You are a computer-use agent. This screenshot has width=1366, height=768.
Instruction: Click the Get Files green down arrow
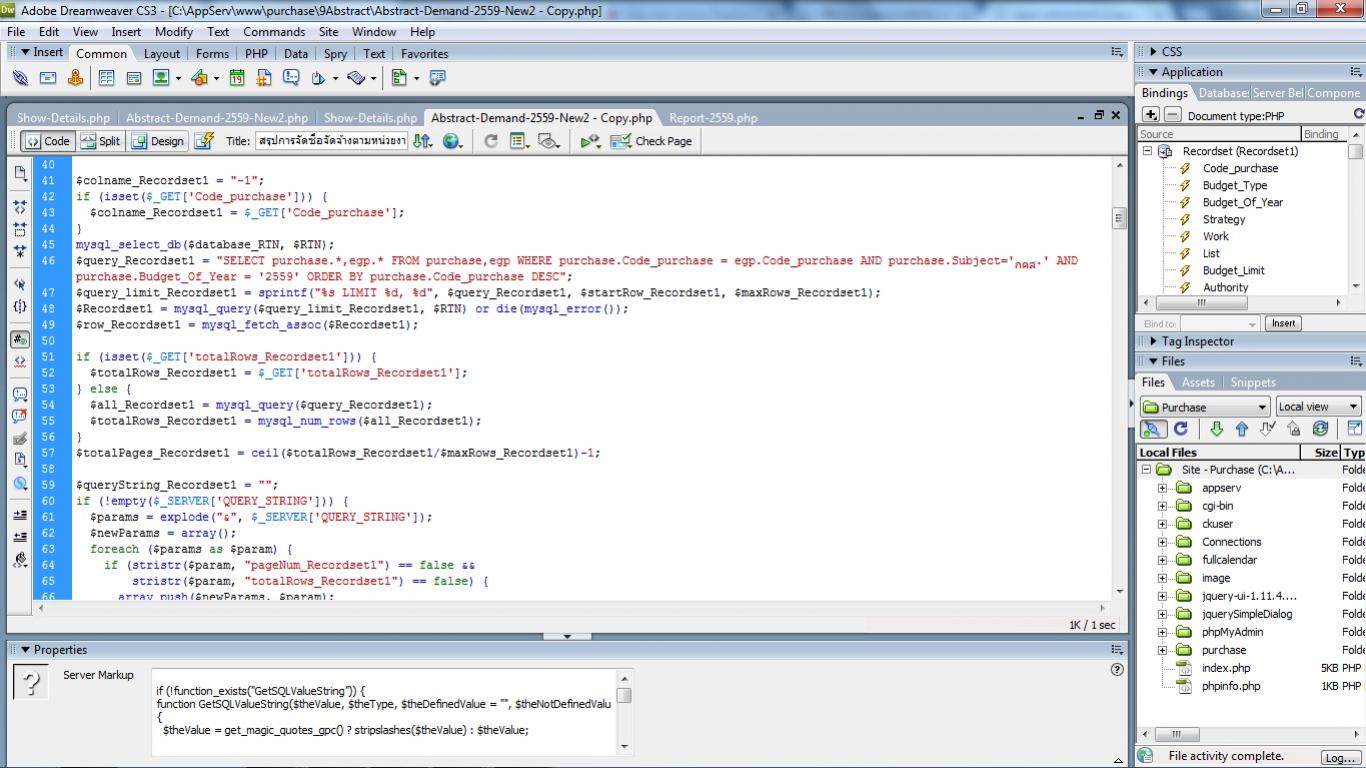(x=1216, y=428)
